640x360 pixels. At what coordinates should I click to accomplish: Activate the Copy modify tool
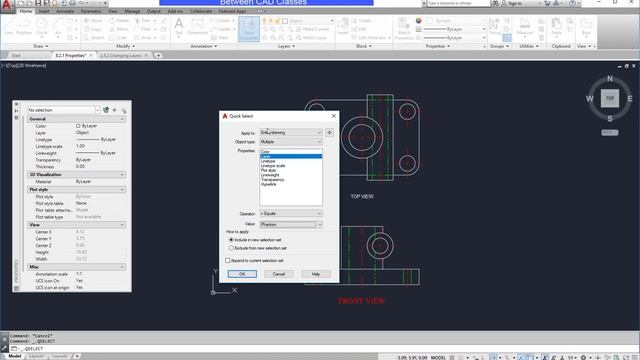93,29
